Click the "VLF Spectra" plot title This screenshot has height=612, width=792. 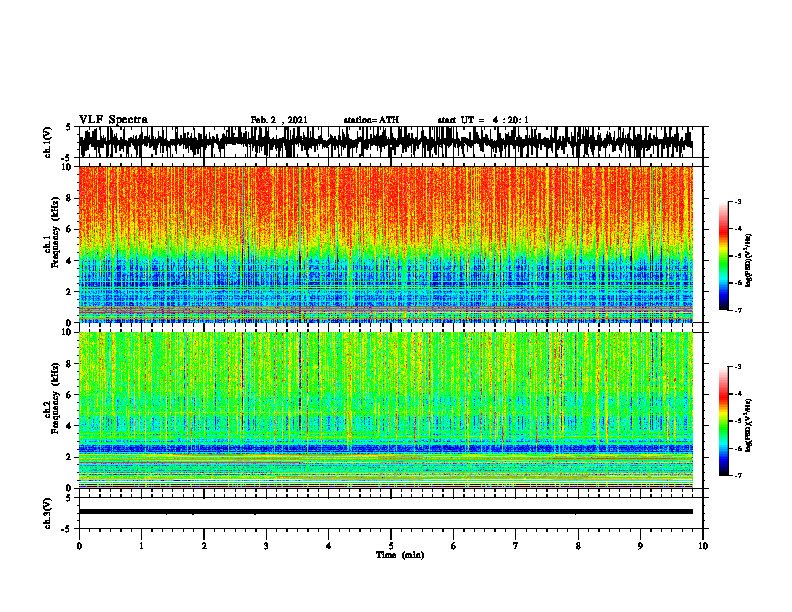tap(113, 120)
